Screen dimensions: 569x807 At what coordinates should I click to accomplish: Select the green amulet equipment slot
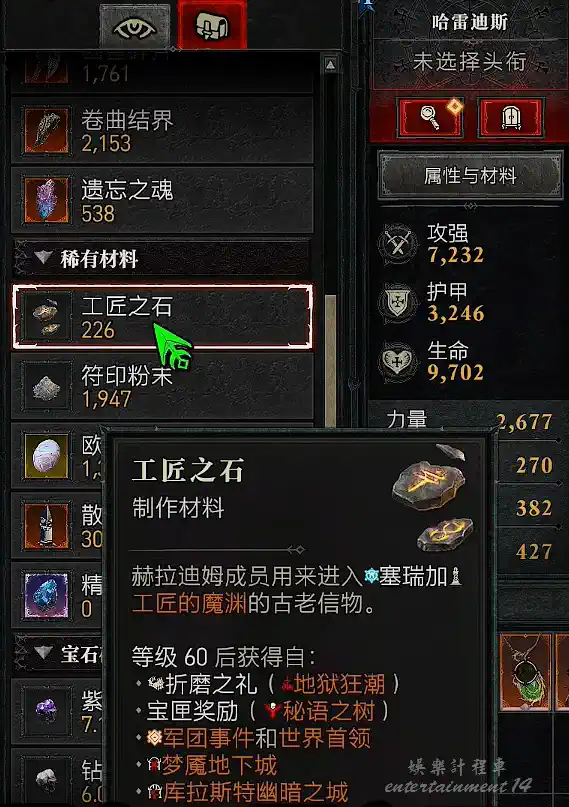[x=525, y=672]
